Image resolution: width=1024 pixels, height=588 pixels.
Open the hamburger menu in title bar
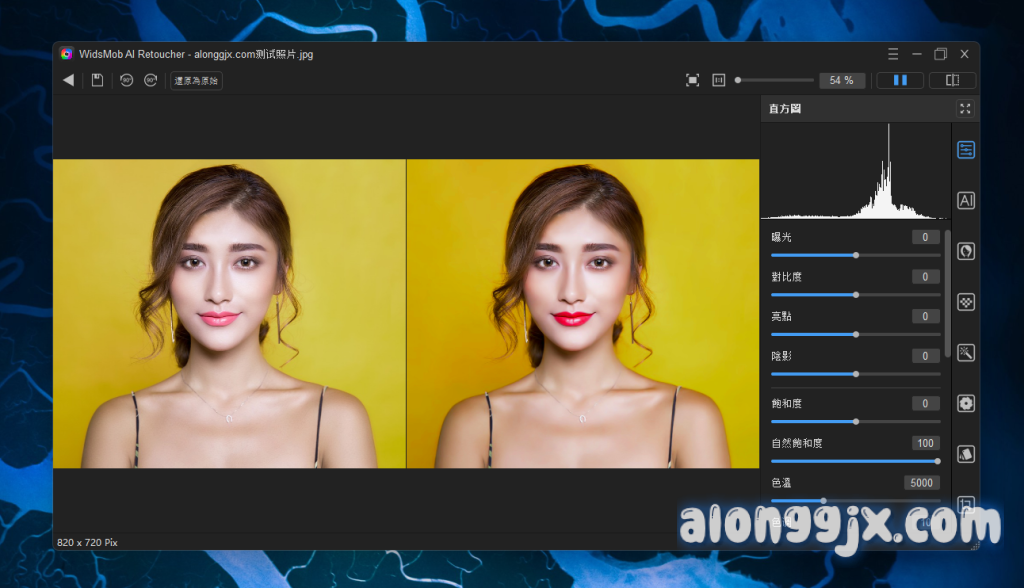pos(893,54)
